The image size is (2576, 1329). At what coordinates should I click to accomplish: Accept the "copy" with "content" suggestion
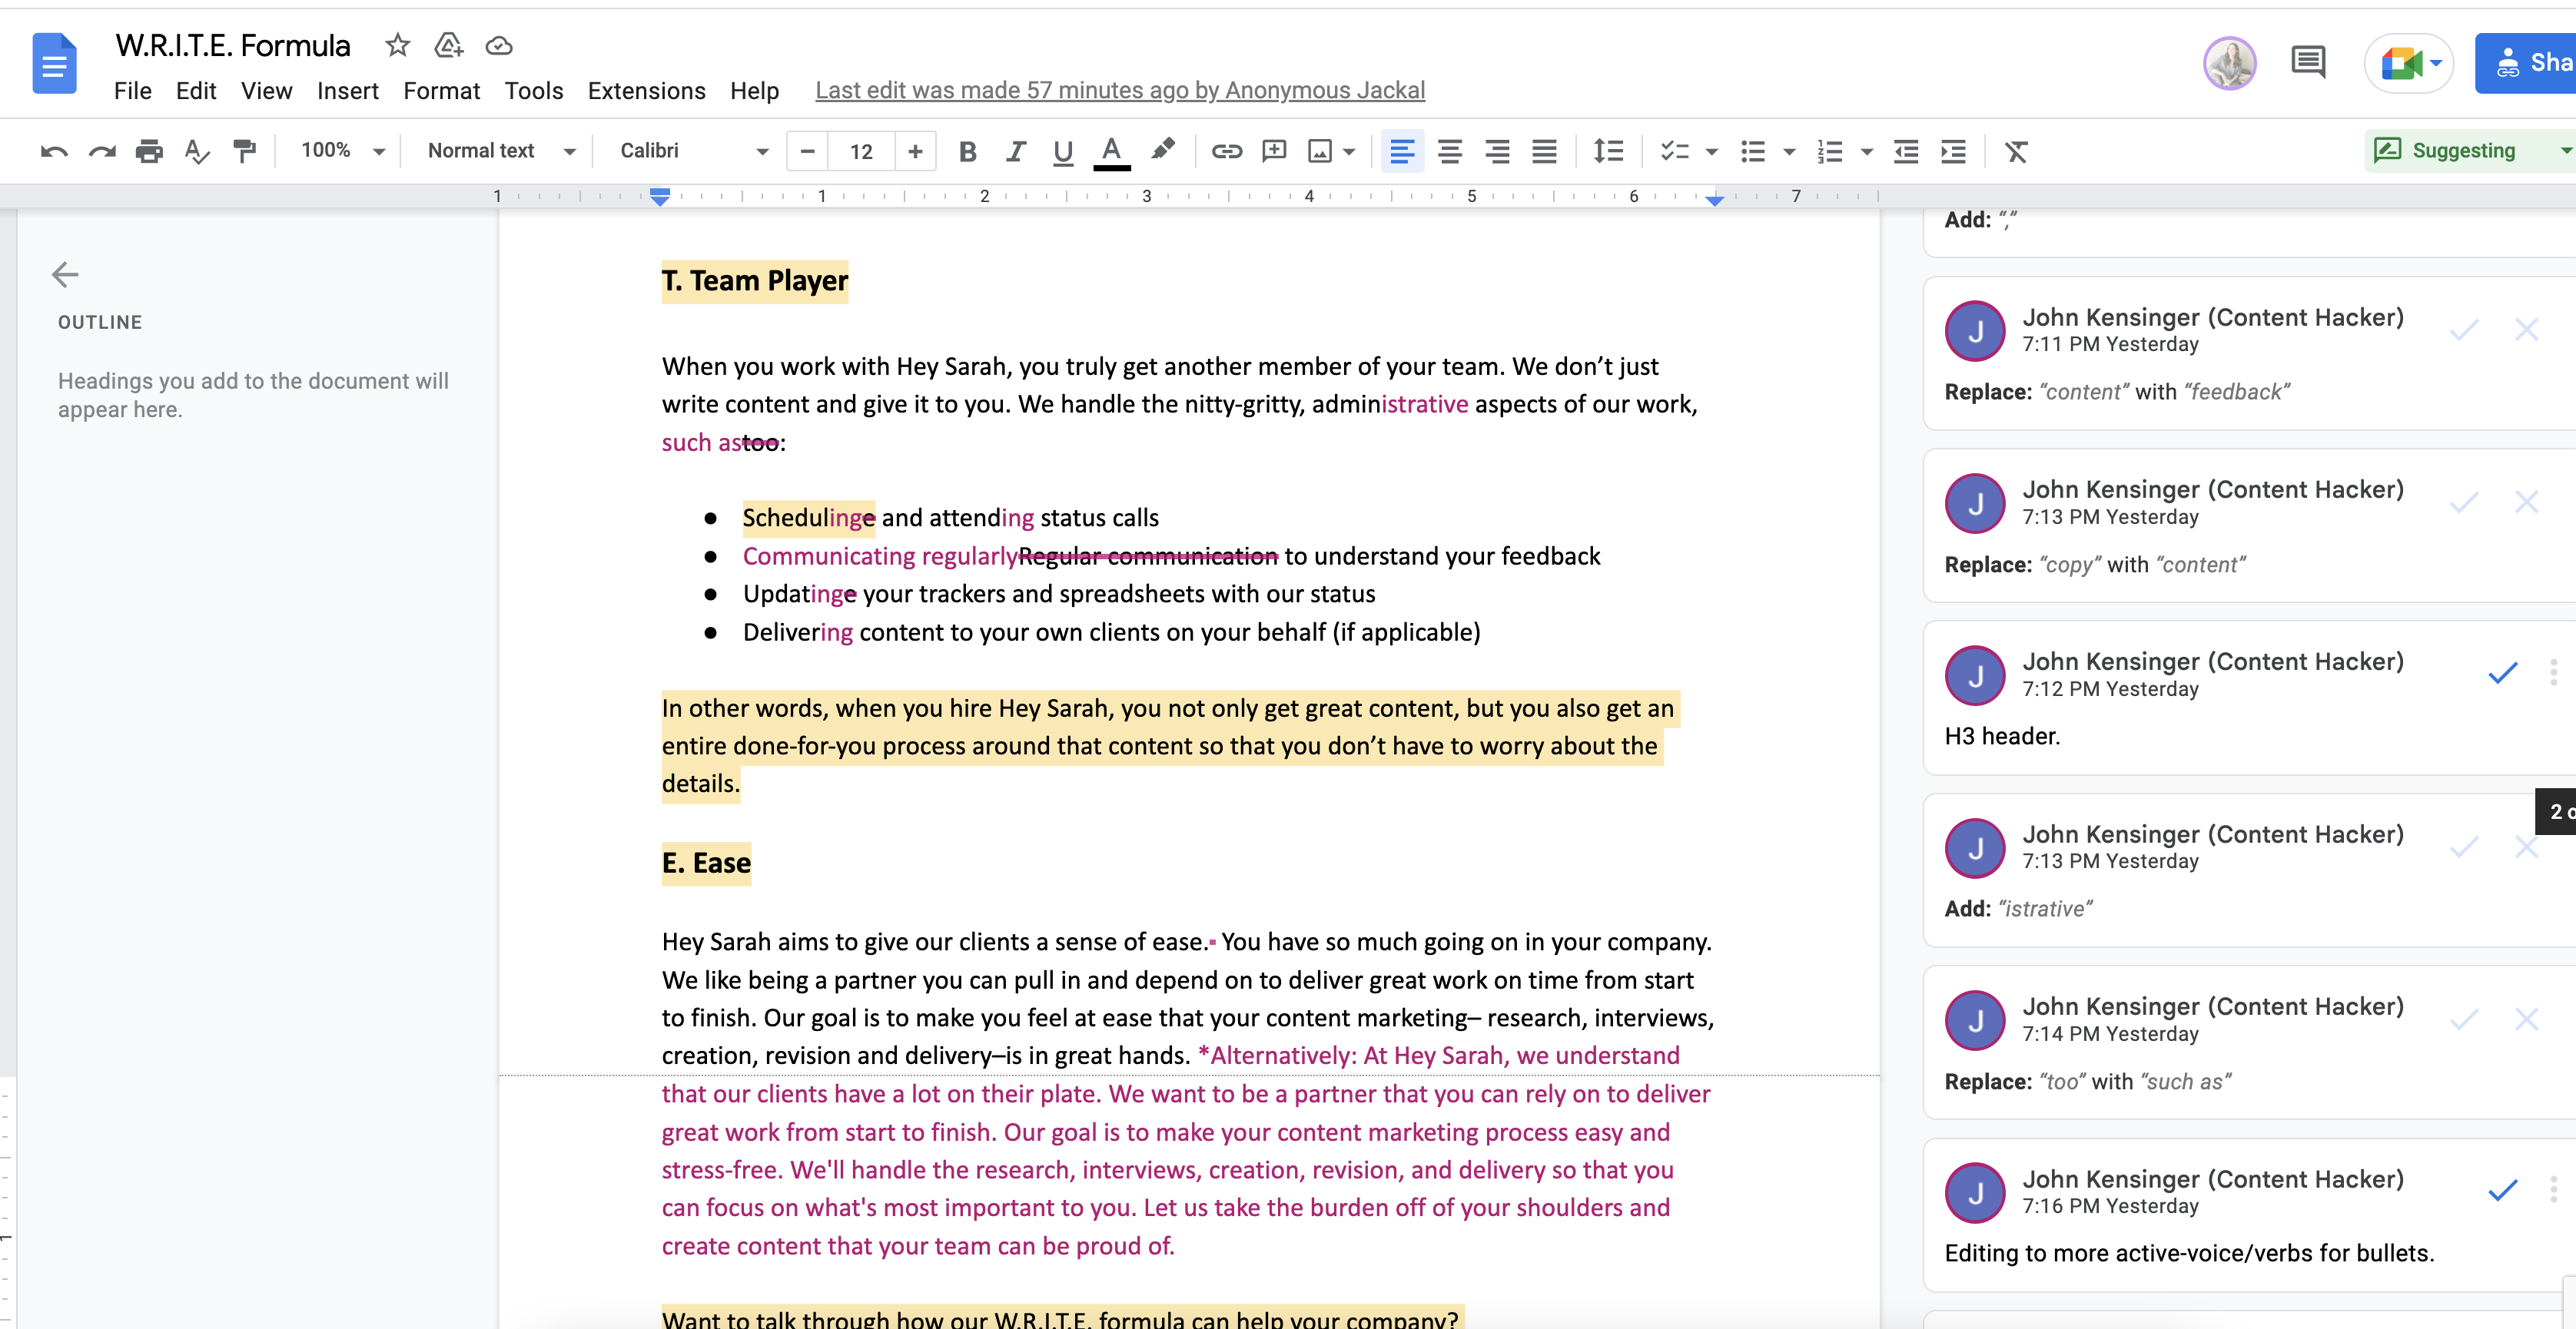[2464, 502]
